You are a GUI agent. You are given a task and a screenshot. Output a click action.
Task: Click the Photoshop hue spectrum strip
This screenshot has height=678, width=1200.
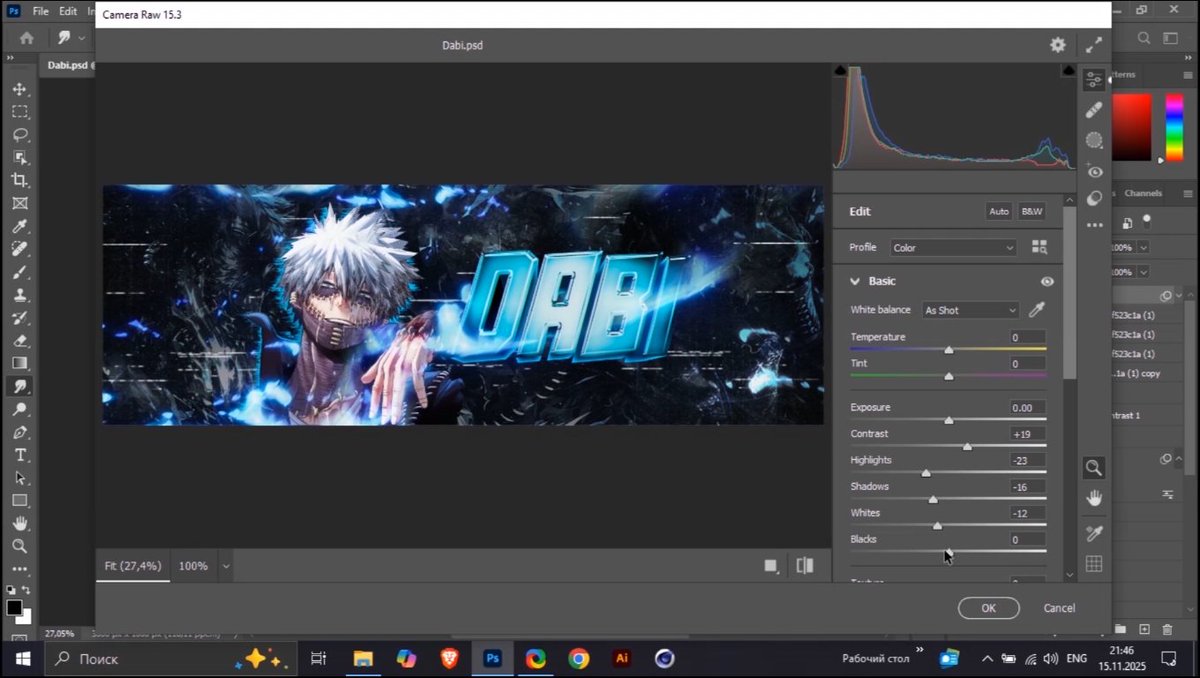[1174, 128]
